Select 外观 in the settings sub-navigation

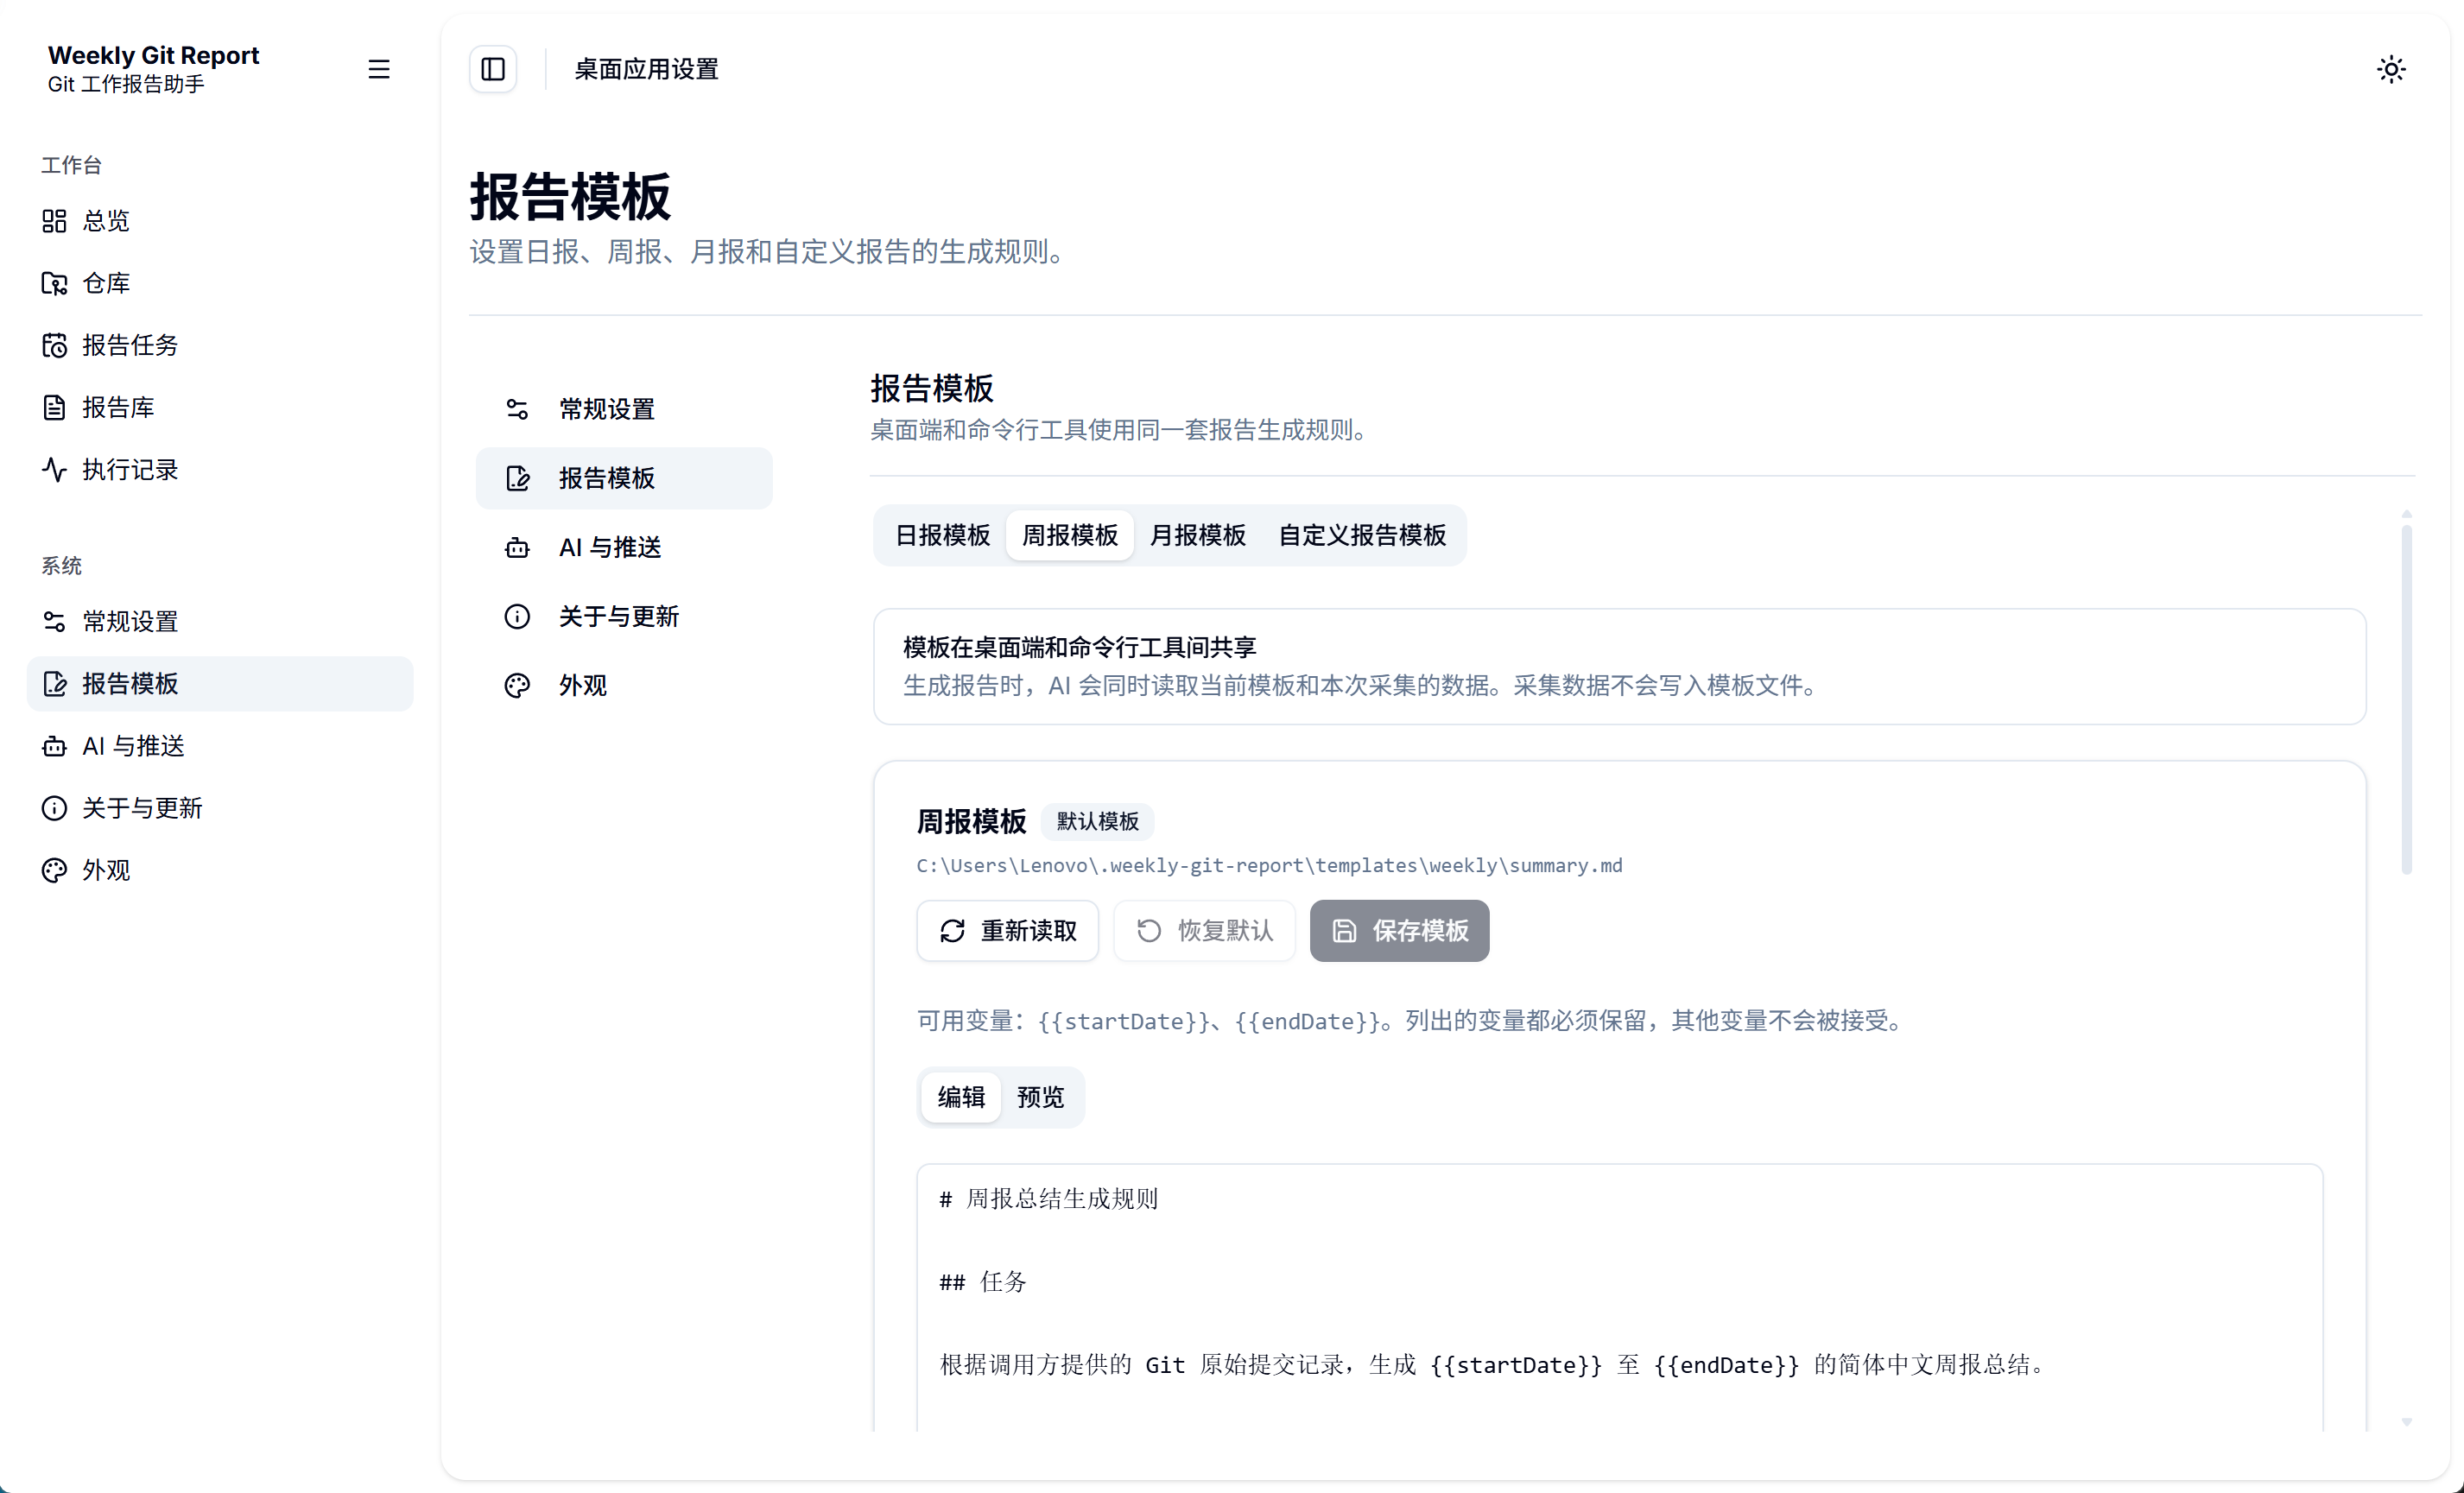pos(624,685)
